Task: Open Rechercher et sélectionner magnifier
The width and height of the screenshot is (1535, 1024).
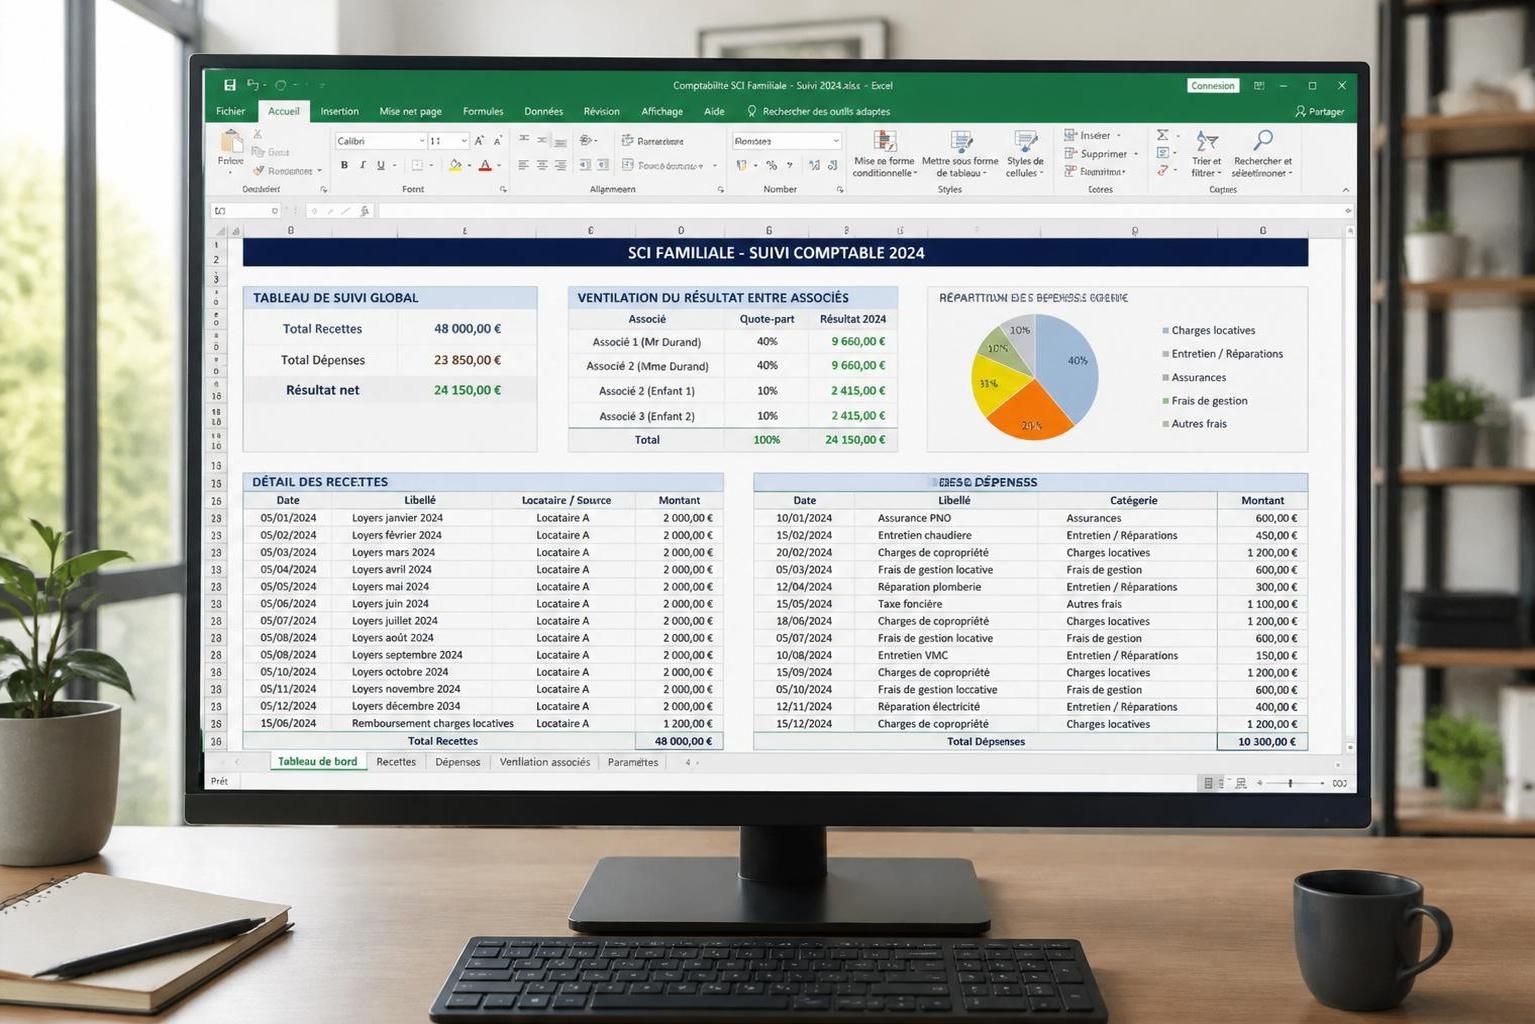Action: coord(1262,153)
